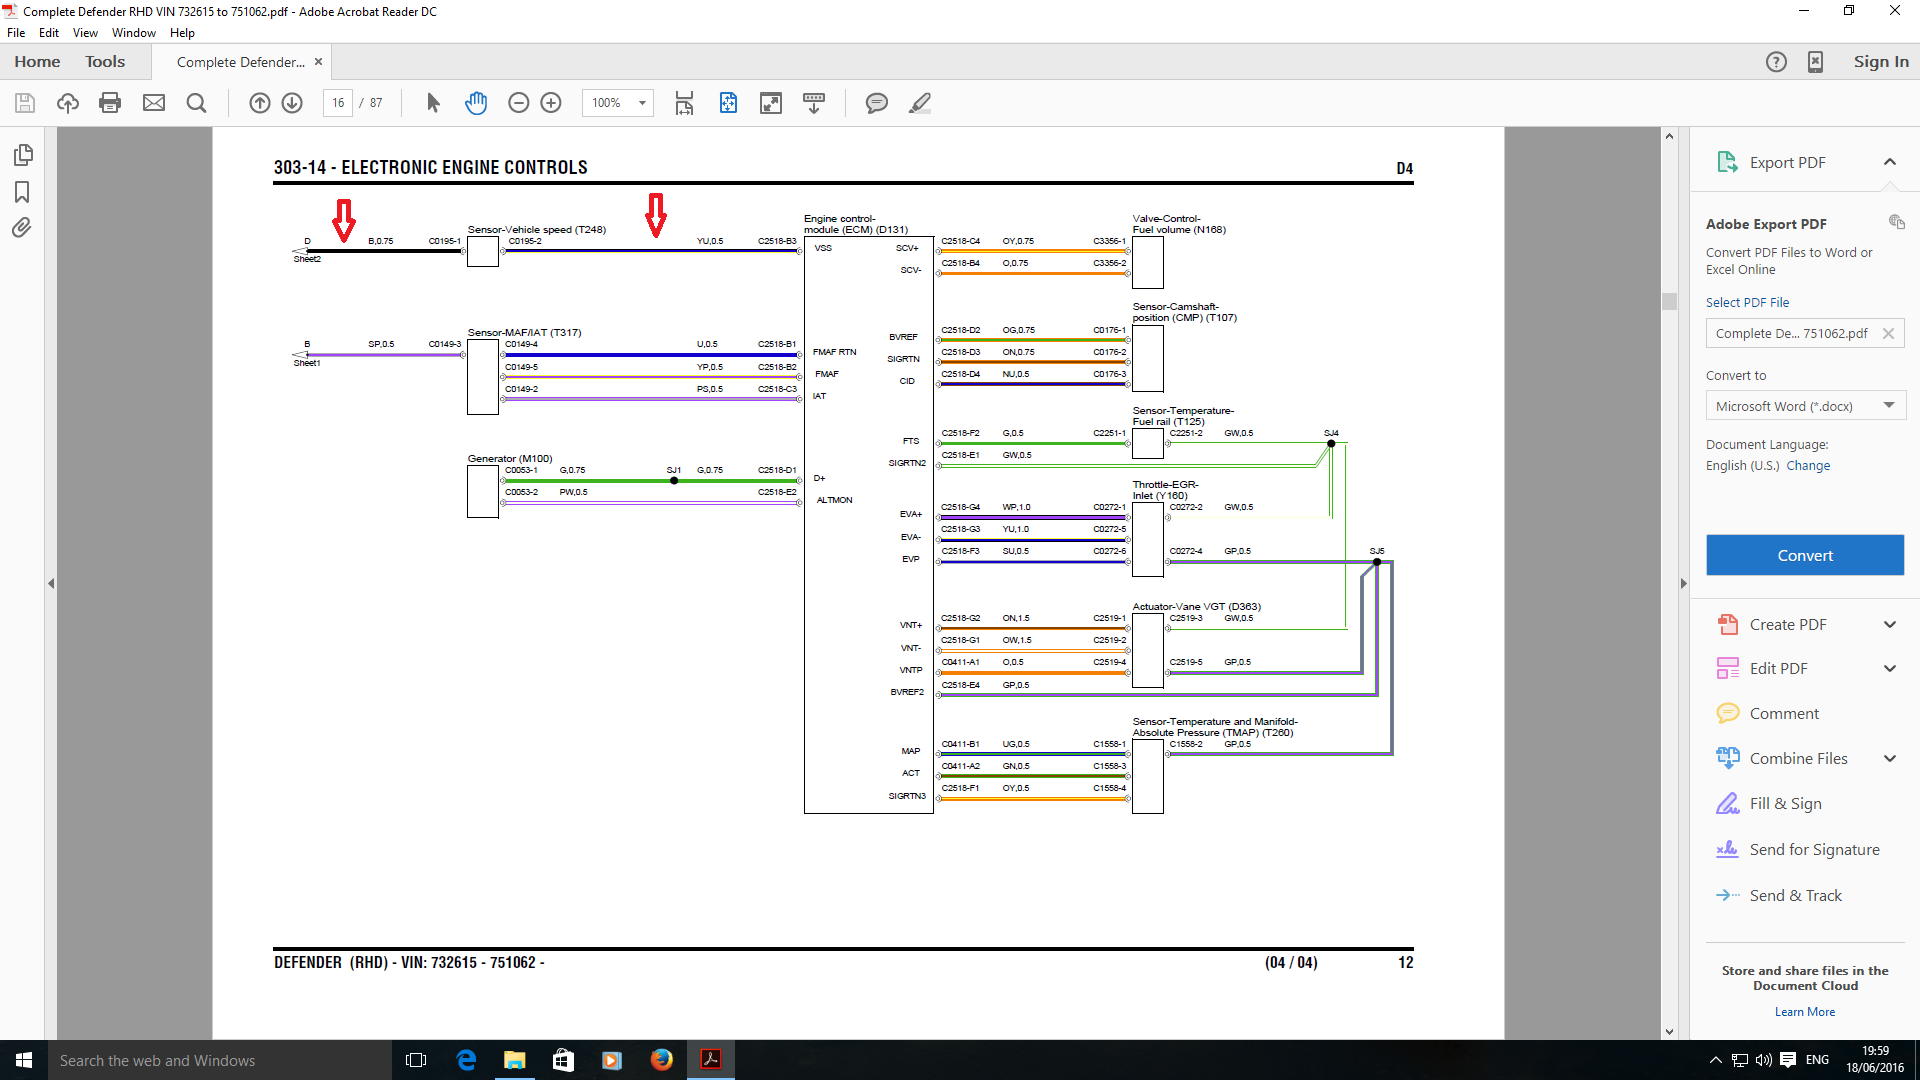Screen dimensions: 1920x1080
Task: Go to next page arrow
Action: click(x=292, y=103)
